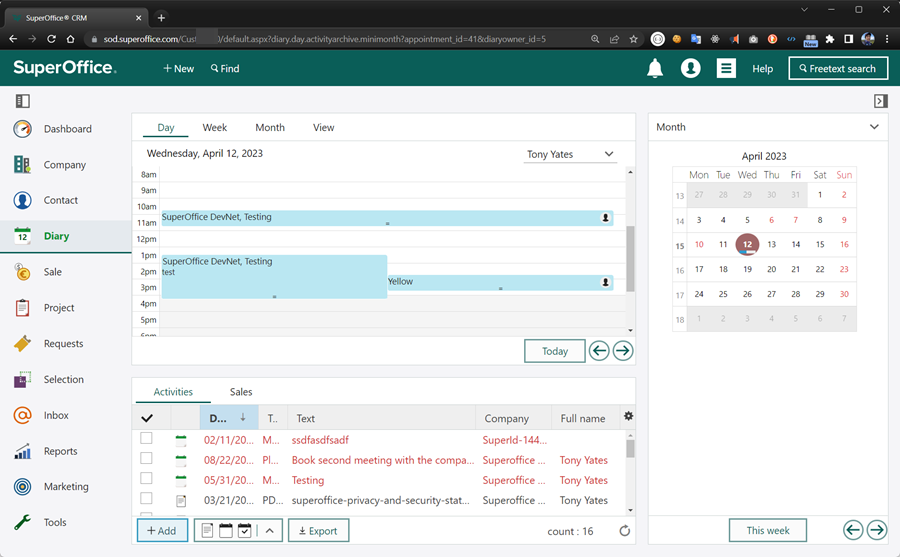Switch to the Sales tab

pyautogui.click(x=241, y=392)
